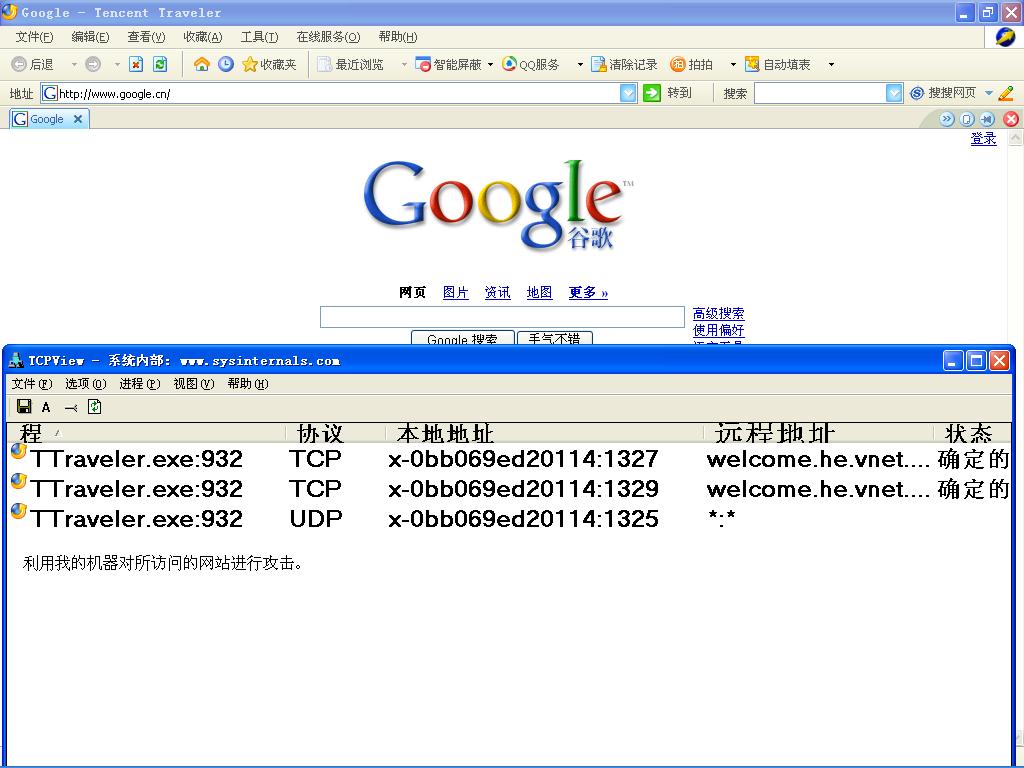Click the 清除记录 clear history button
Image resolution: width=1024 pixels, height=768 pixels.
coord(624,64)
